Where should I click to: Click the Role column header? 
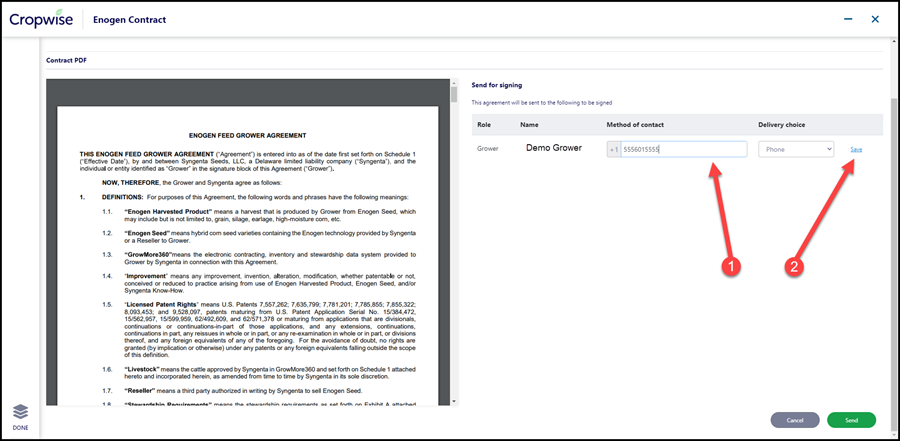[x=484, y=125]
